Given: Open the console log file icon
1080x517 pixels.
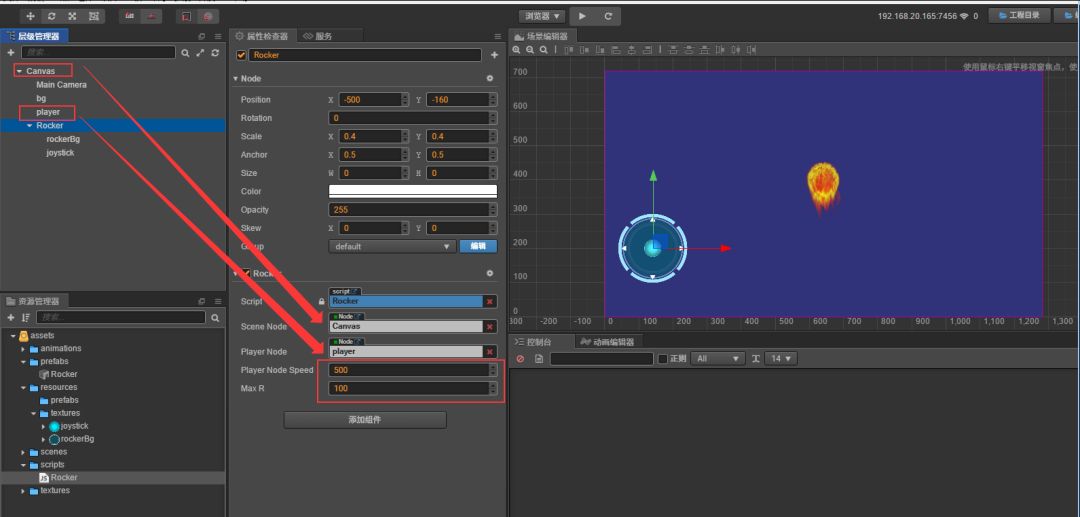Looking at the screenshot, I should tap(539, 359).
